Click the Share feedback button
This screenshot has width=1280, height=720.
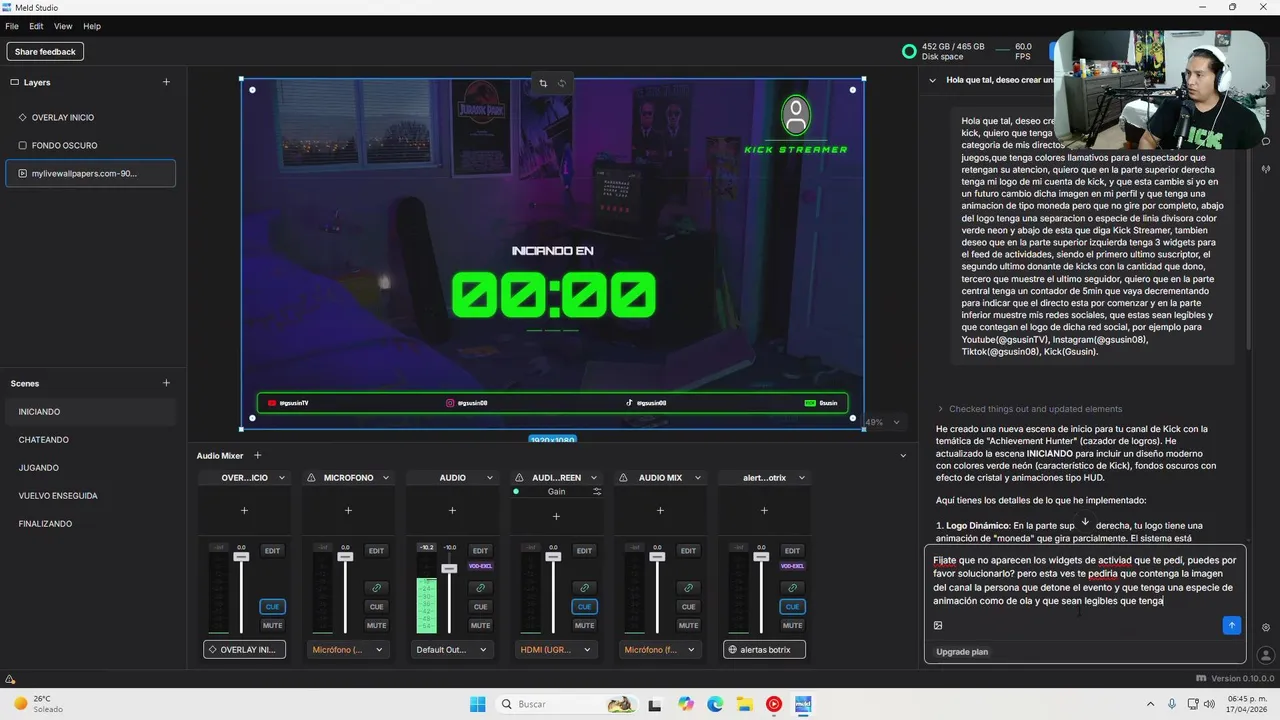pyautogui.click(x=45, y=51)
